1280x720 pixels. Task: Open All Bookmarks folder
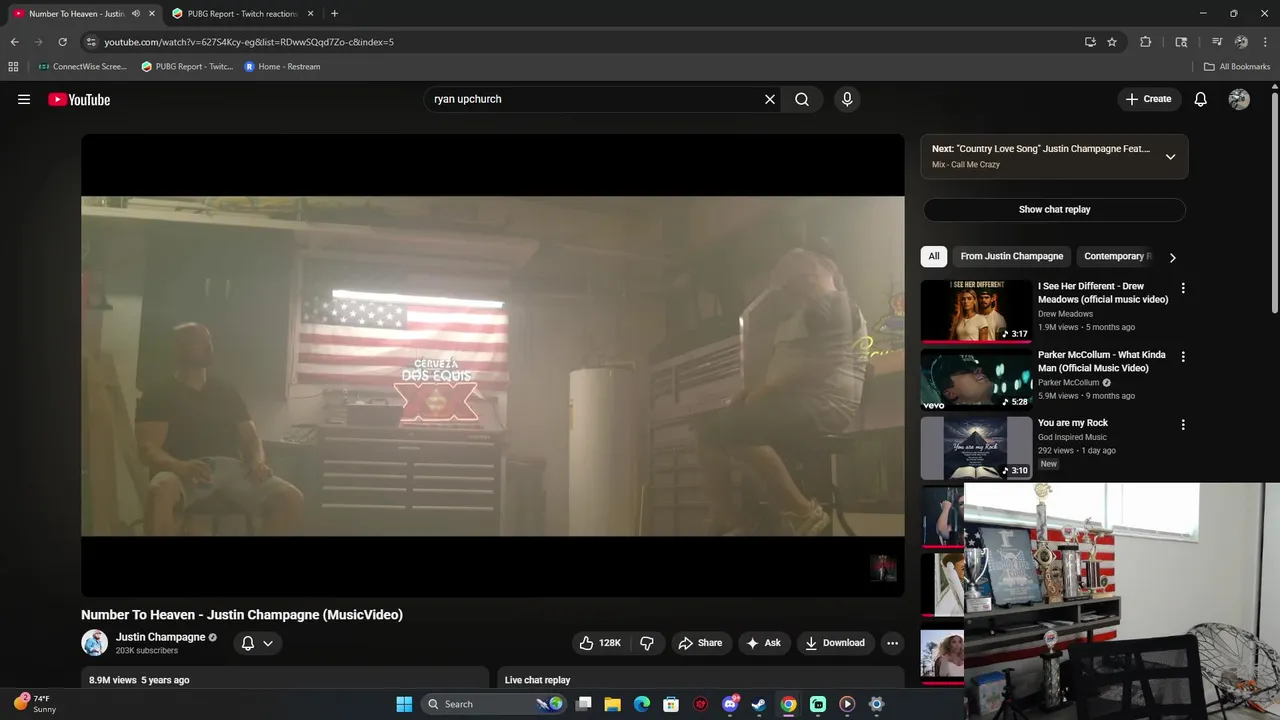[x=1237, y=67]
